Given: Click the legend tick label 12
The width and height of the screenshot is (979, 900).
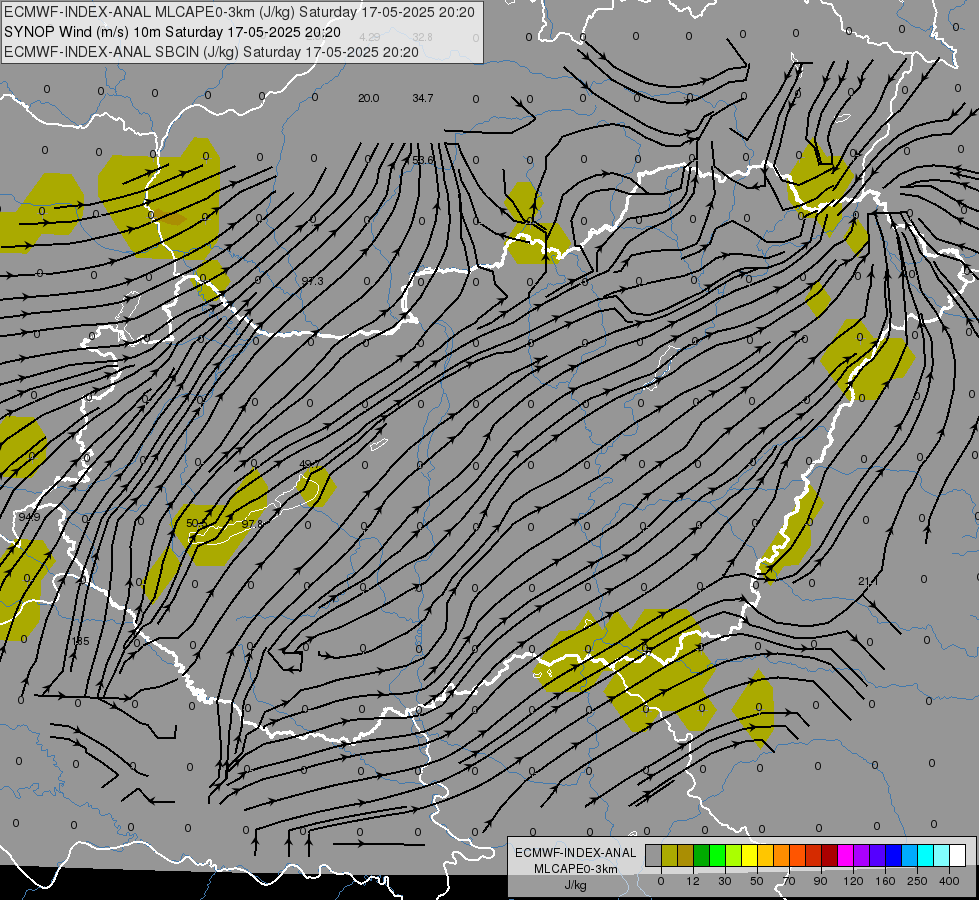Looking at the screenshot, I should point(693,881).
